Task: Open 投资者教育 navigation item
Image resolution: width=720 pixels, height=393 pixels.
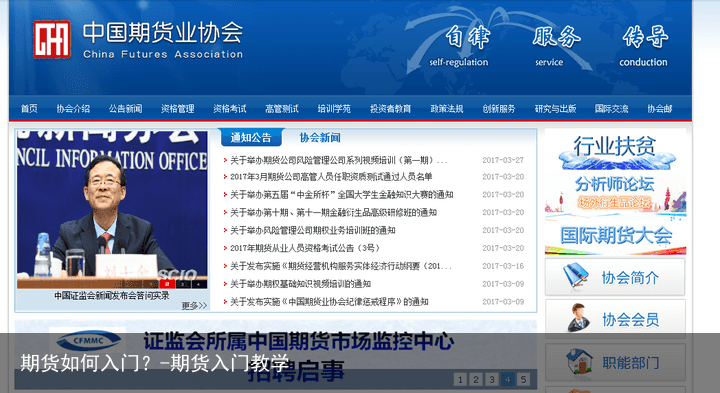Action: pyautogui.click(x=391, y=109)
